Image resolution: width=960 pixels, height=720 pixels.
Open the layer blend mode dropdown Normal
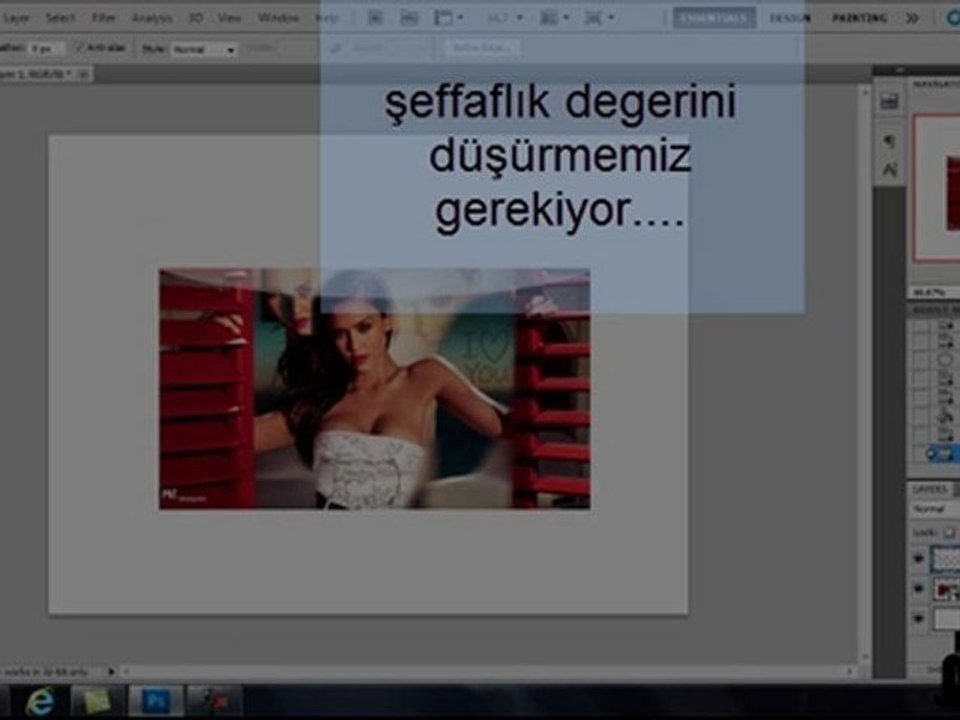tap(935, 509)
